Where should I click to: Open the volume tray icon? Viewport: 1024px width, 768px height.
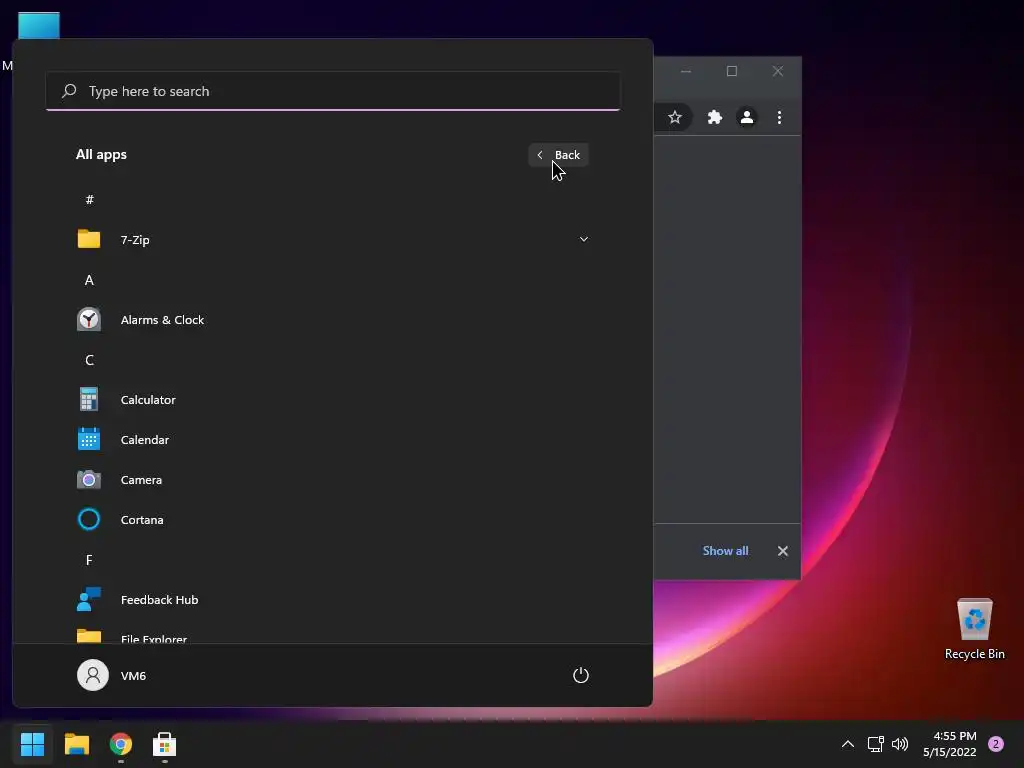(x=900, y=744)
